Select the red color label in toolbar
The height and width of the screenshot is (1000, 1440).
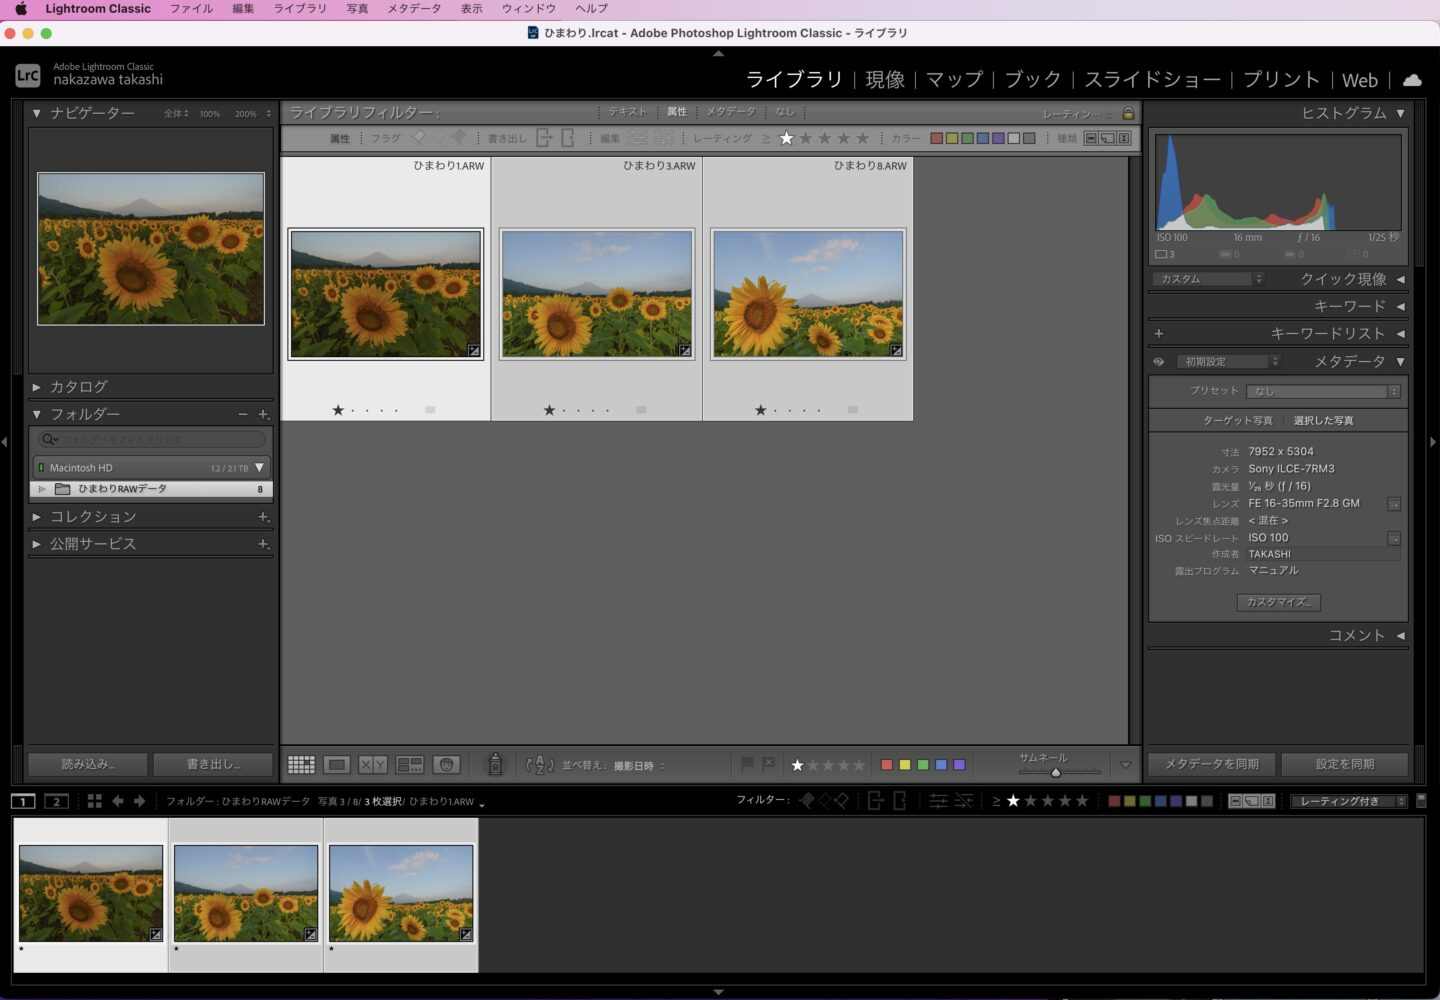tap(886, 765)
